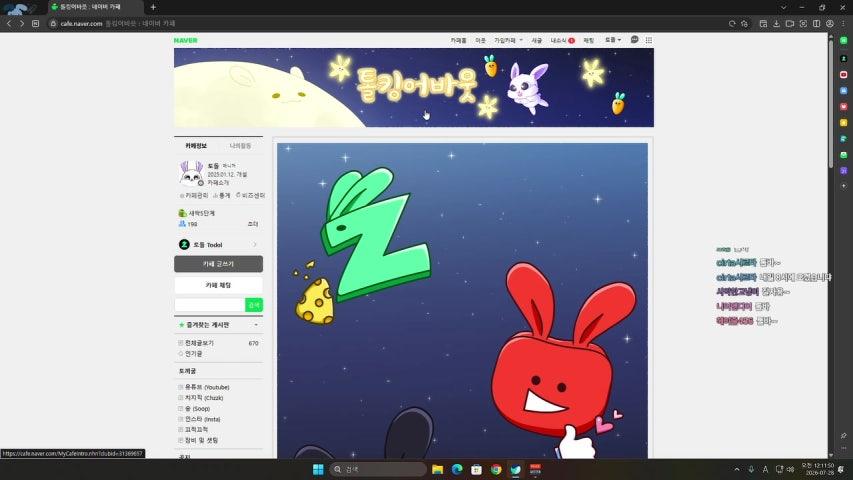Image resolution: width=853 pixels, height=480 pixels.
Task: Open 카페관리 link
Action: coord(194,195)
